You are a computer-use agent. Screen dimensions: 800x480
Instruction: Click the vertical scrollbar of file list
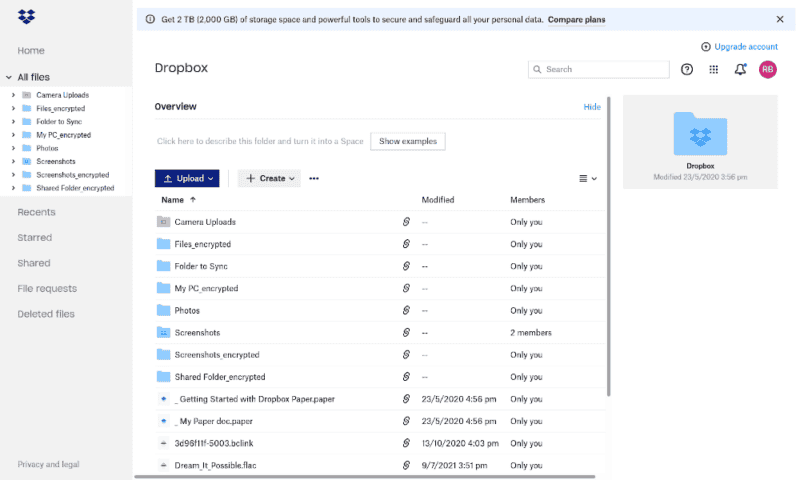(x=608, y=246)
